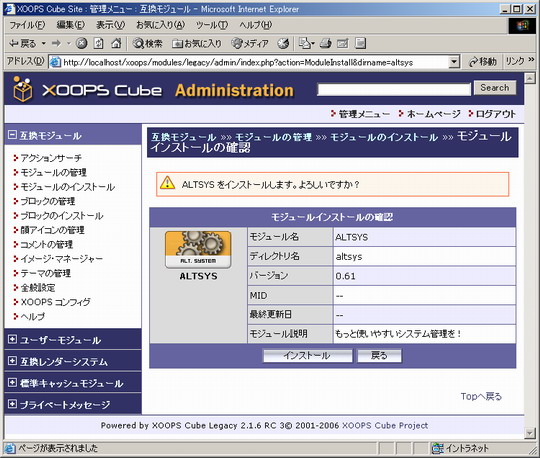Screen dimensions: 540x458
Task: Expand the 標準キャッシュモジュール section
Action: pyautogui.click(x=12, y=382)
